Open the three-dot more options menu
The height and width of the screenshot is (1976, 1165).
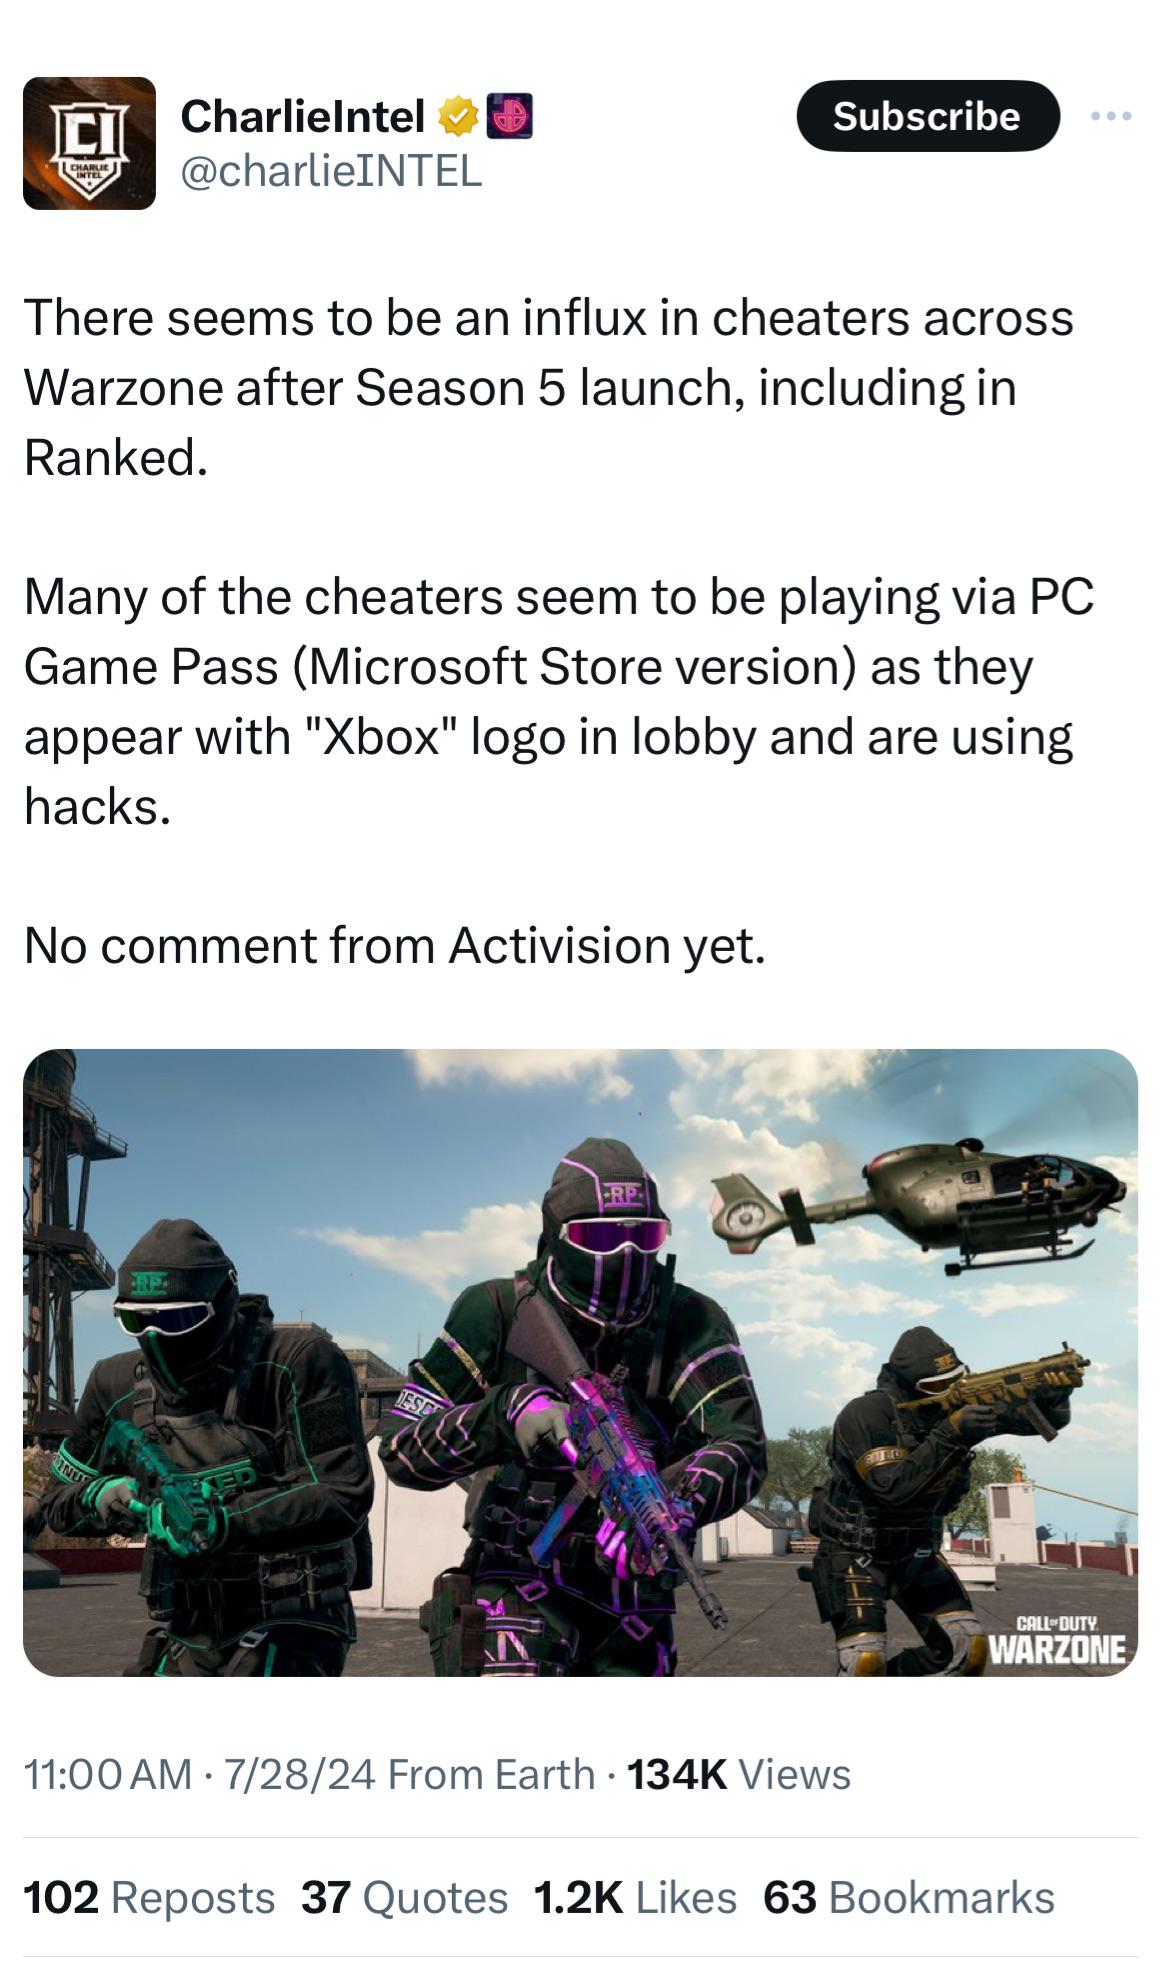pyautogui.click(x=1111, y=117)
